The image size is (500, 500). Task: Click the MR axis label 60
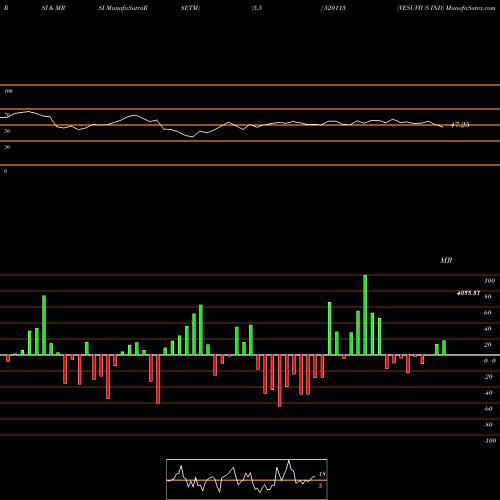click(x=488, y=313)
